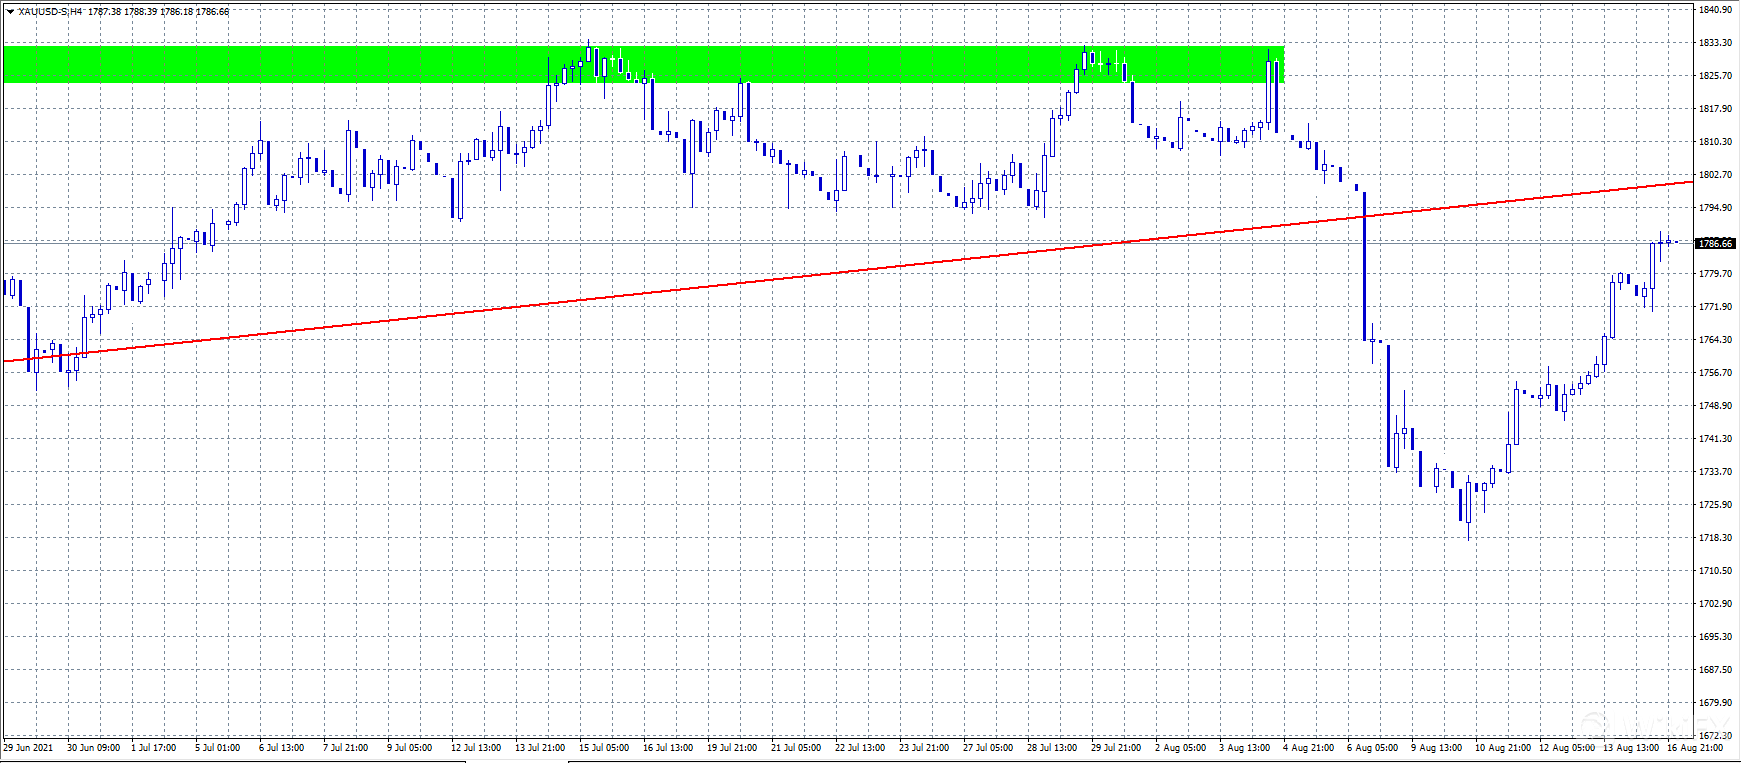Click the arrow beside XAUUSD-S,H4 chart title

(x=10, y=12)
